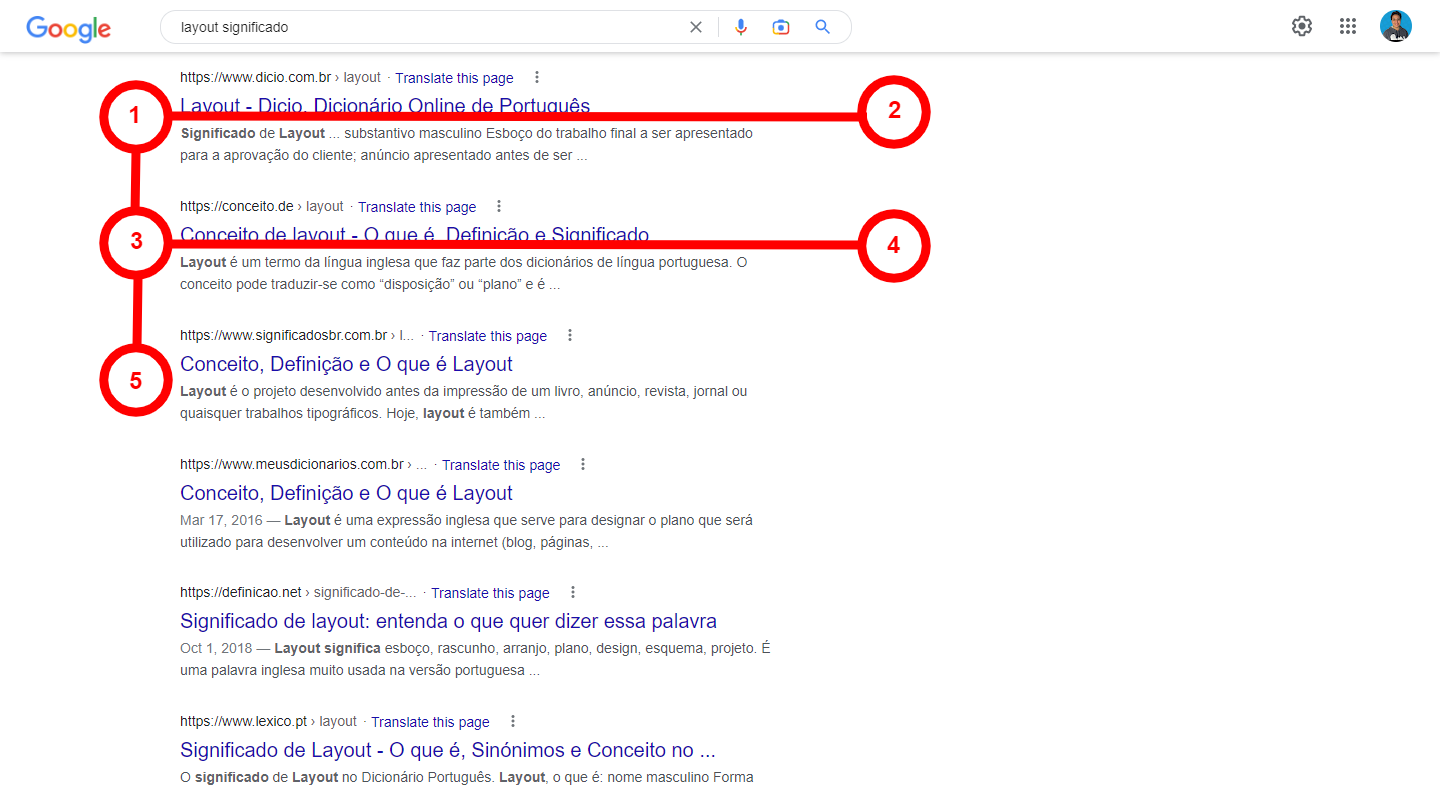The image size is (1440, 789).
Task: Open more options for the conceito.de result
Action: pyautogui.click(x=499, y=206)
